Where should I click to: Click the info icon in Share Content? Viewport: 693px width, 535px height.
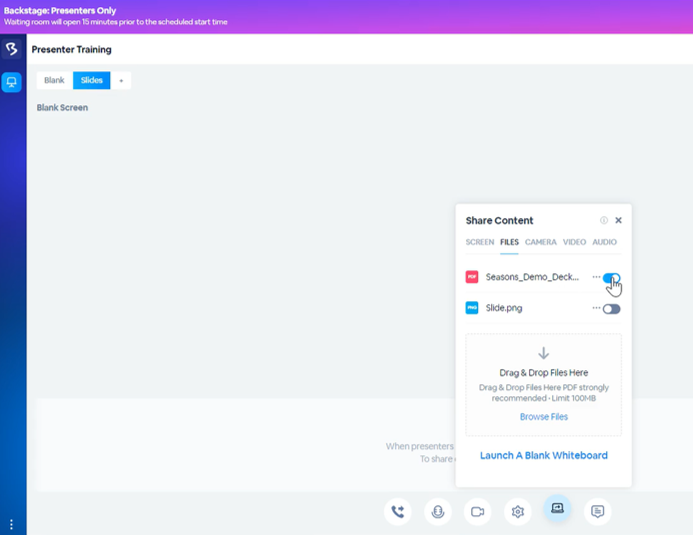point(604,220)
